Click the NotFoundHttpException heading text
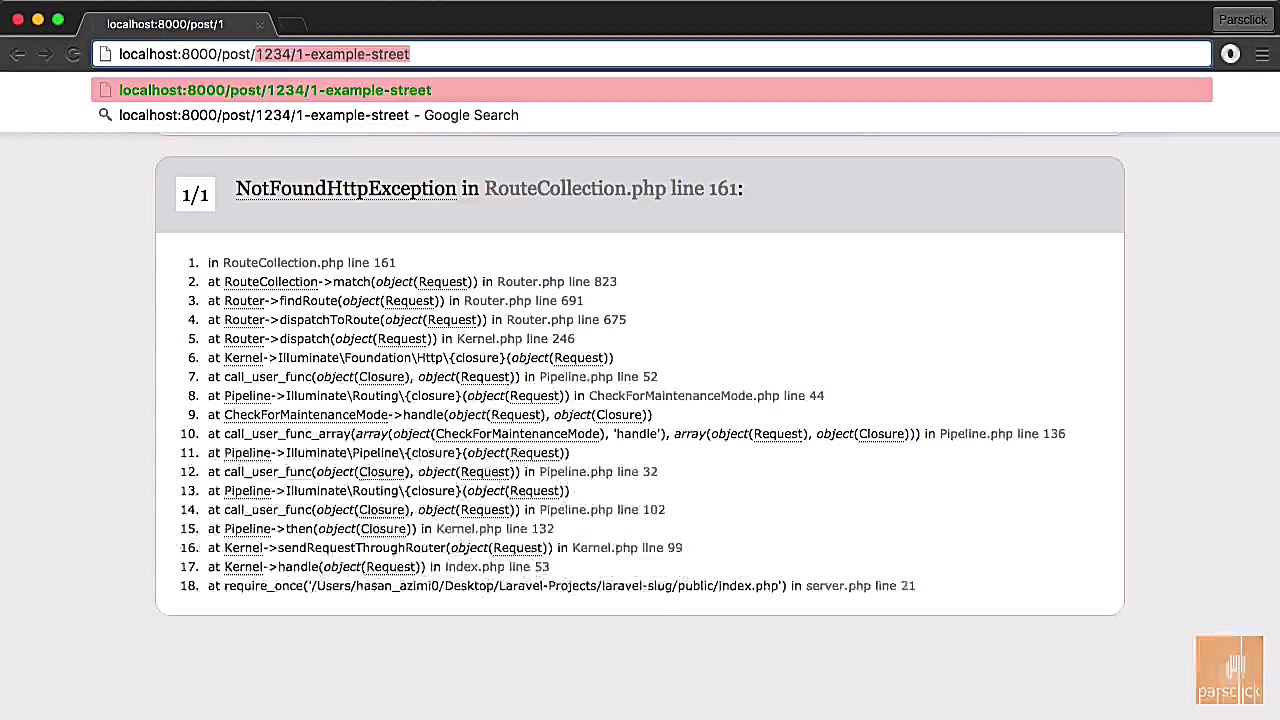 pyautogui.click(x=346, y=189)
